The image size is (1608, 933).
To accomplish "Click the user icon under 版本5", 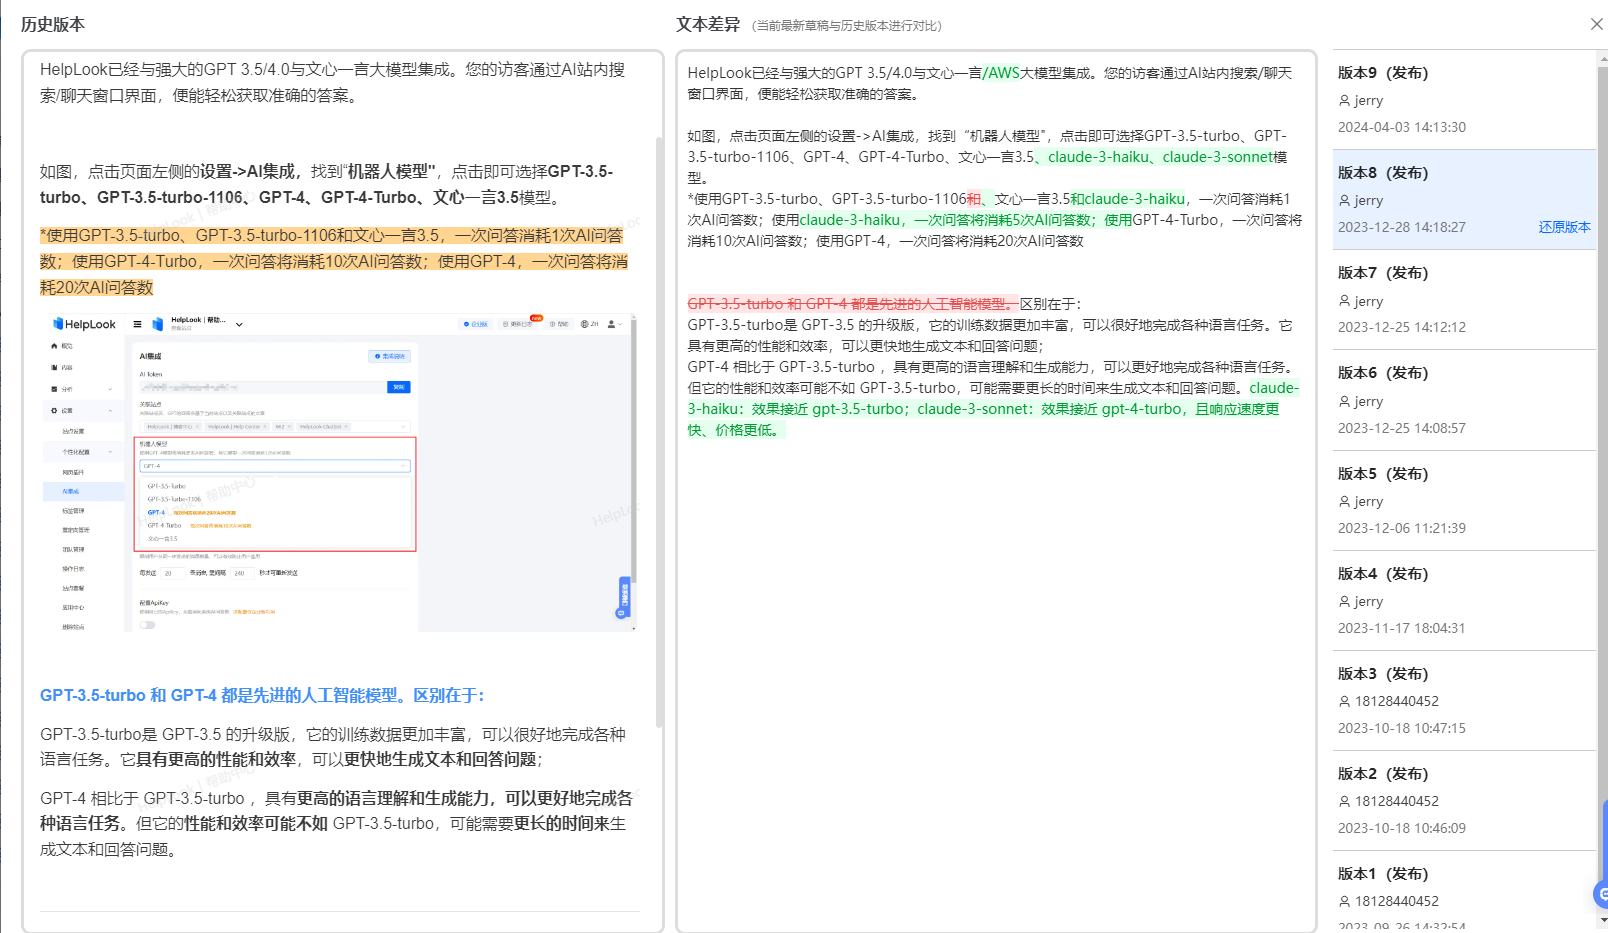I will click(x=1344, y=501).
